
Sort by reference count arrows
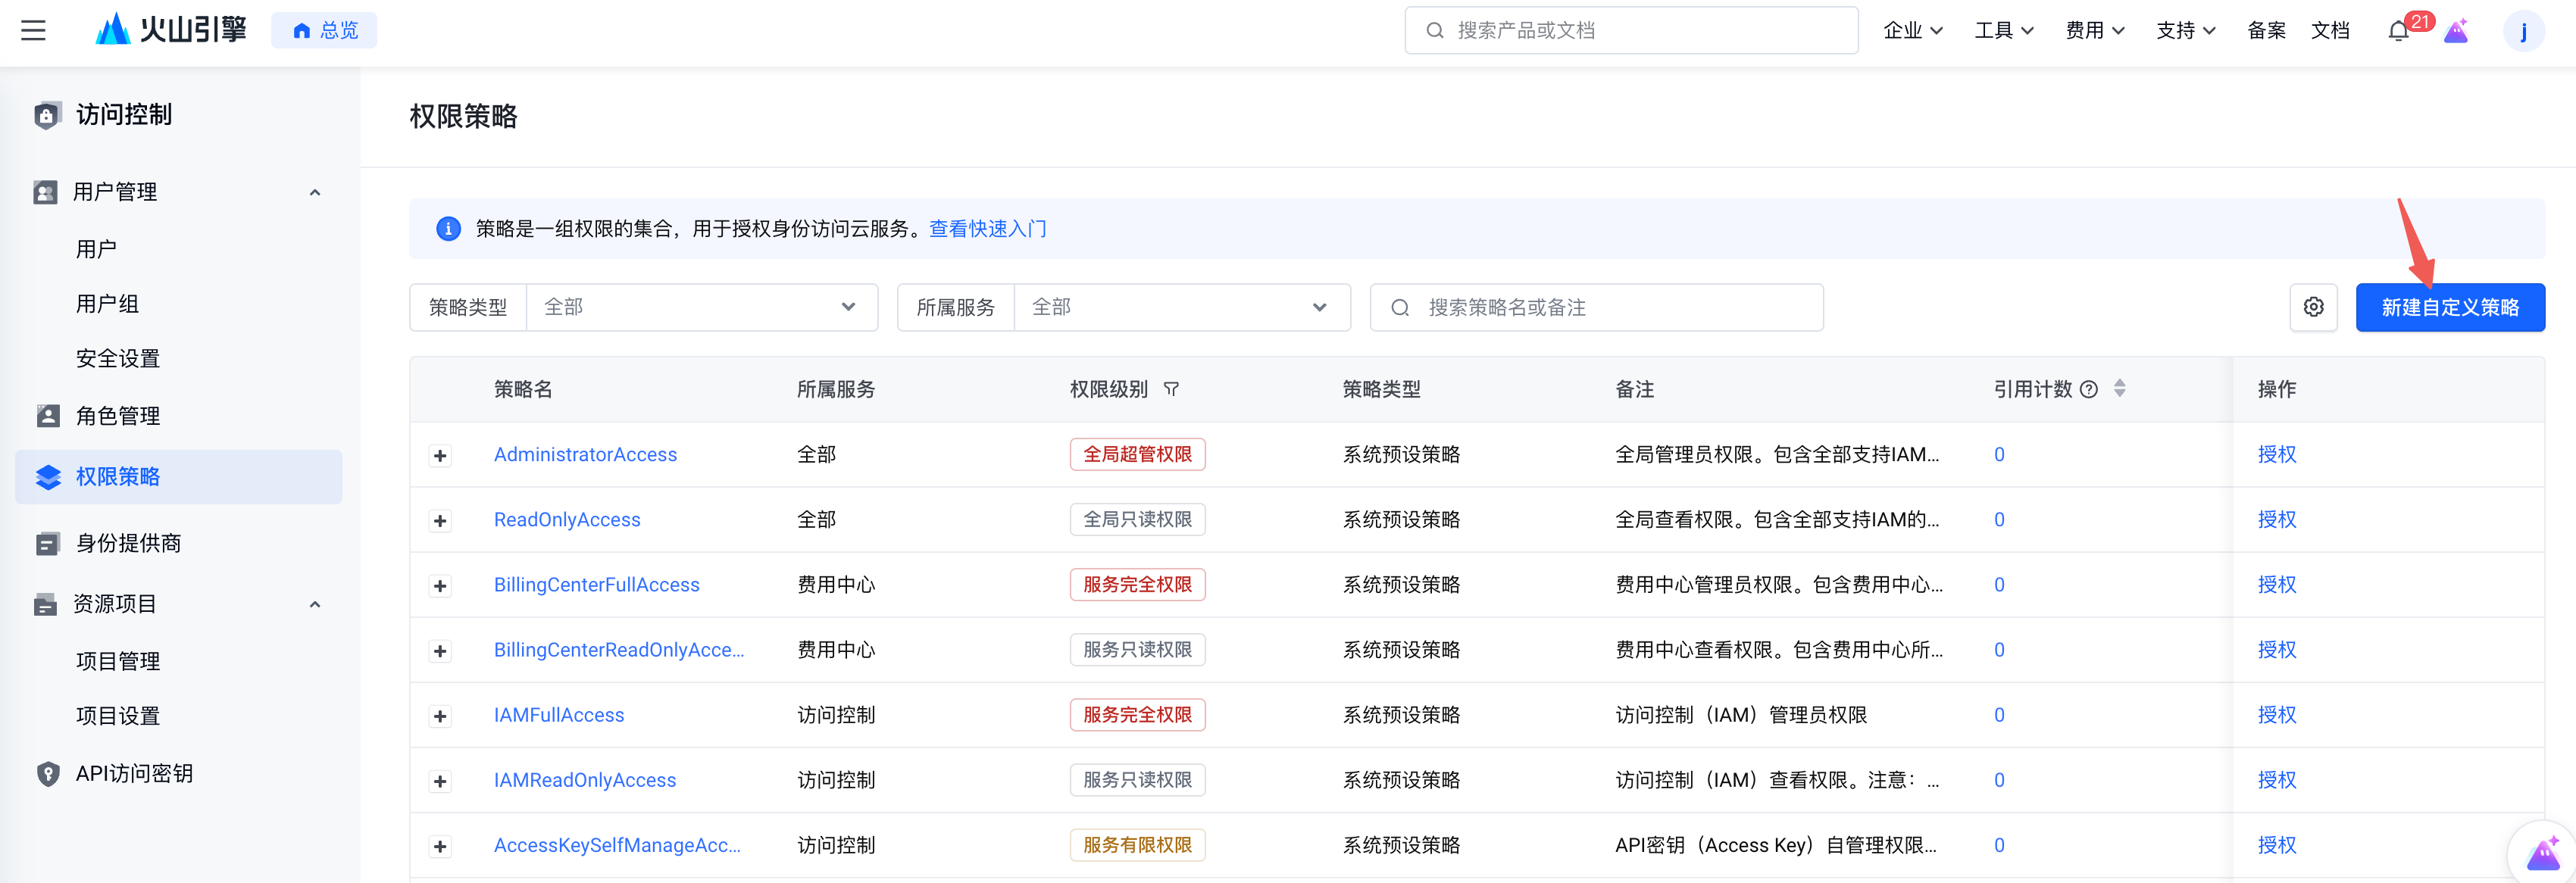[x=2120, y=389]
